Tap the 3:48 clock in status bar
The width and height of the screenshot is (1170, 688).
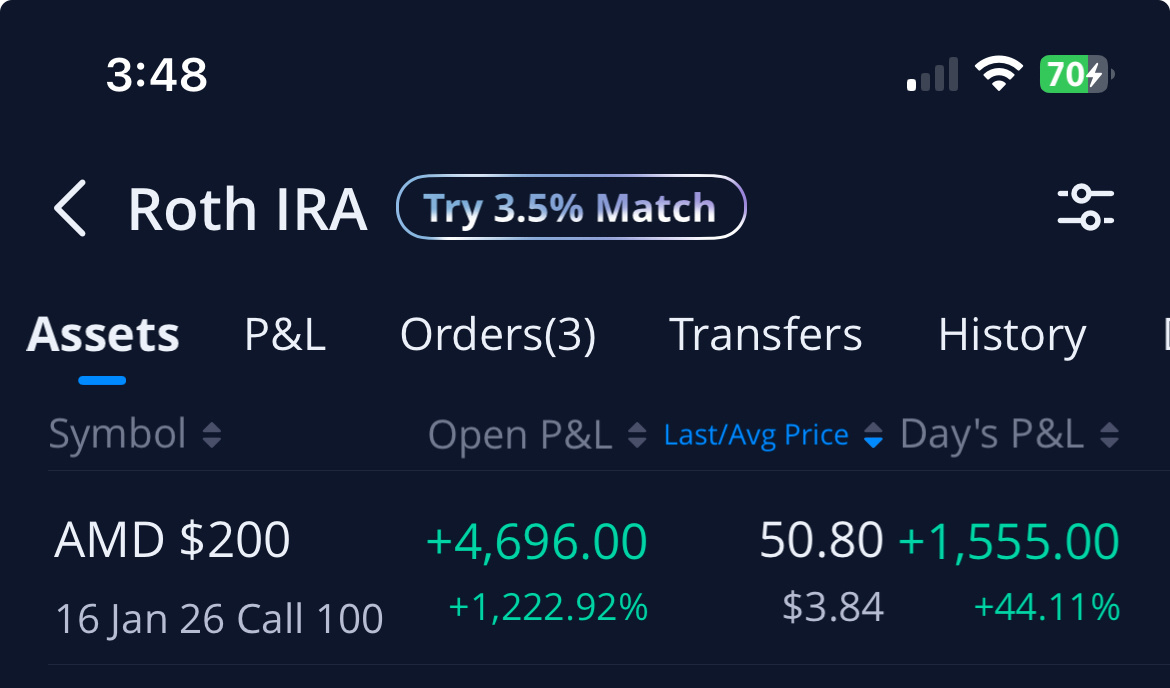point(157,75)
